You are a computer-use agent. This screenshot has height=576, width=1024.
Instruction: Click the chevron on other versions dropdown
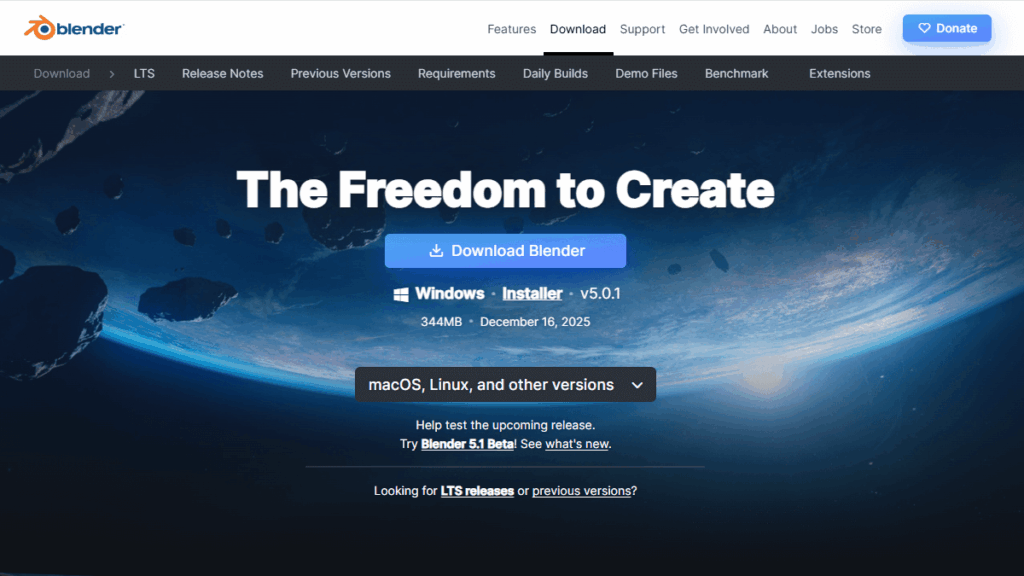637,385
